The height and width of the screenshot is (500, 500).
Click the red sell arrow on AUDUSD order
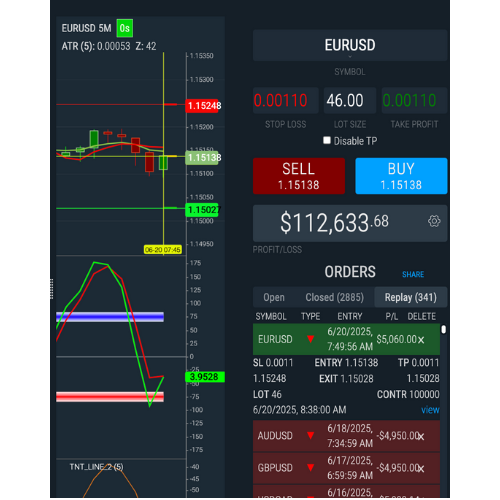(x=310, y=435)
